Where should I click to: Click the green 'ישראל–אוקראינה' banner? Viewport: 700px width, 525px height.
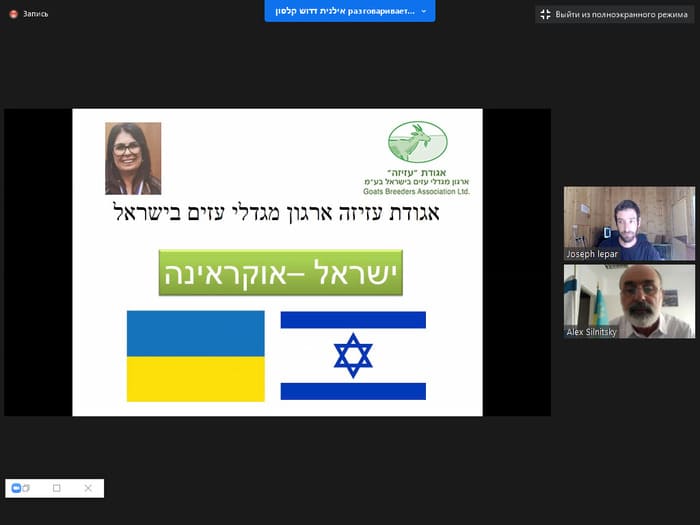pyautogui.click(x=281, y=273)
